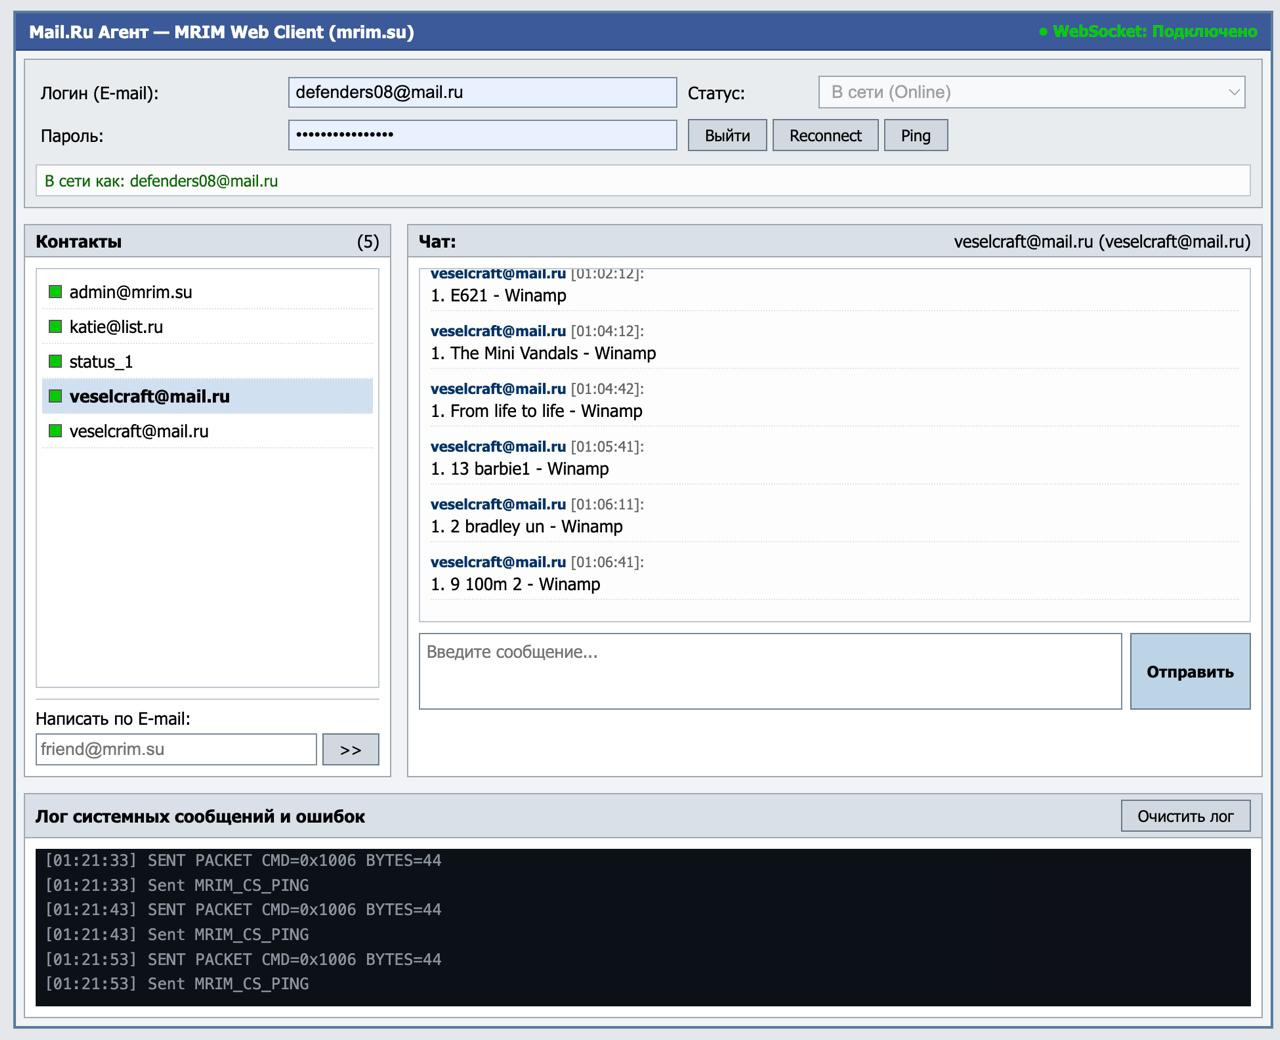This screenshot has width=1280, height=1040.
Task: Click into the Введите сообщение message box
Action: [770, 671]
